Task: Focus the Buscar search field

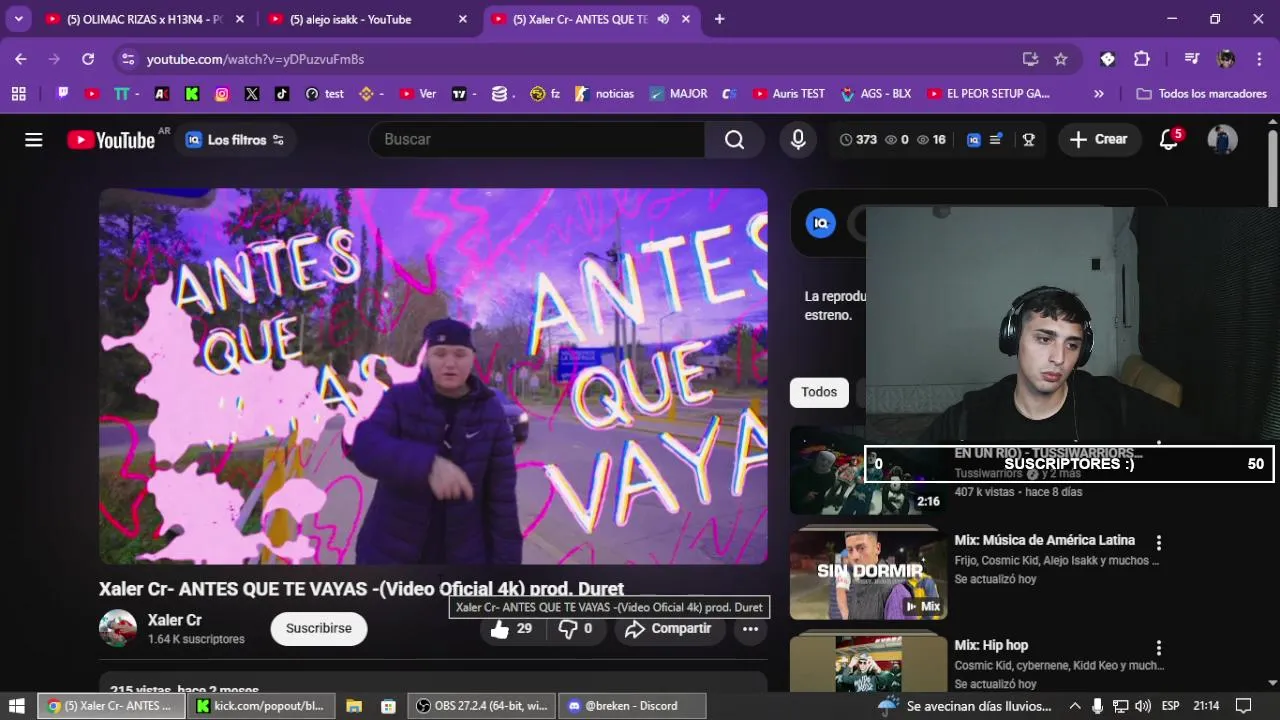Action: (537, 139)
